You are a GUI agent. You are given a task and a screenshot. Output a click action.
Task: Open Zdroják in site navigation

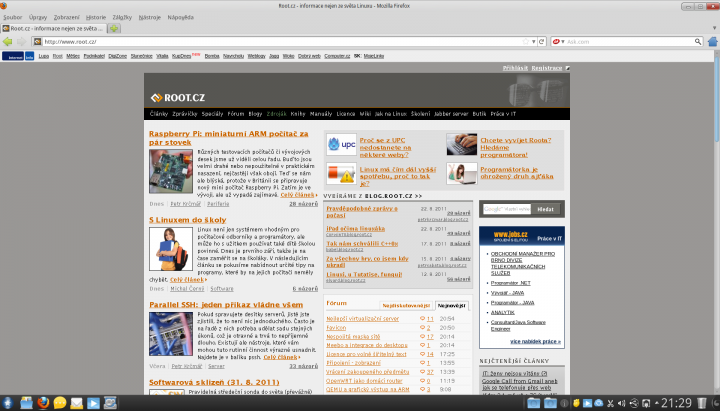276,114
